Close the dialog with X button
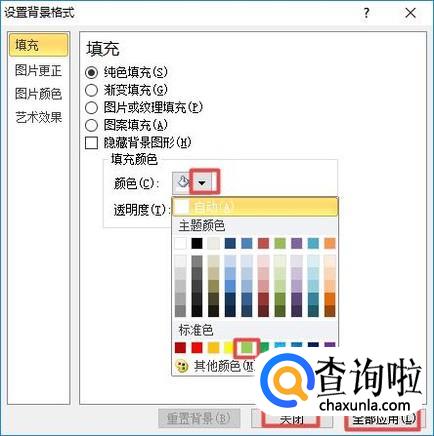 tap(410, 13)
